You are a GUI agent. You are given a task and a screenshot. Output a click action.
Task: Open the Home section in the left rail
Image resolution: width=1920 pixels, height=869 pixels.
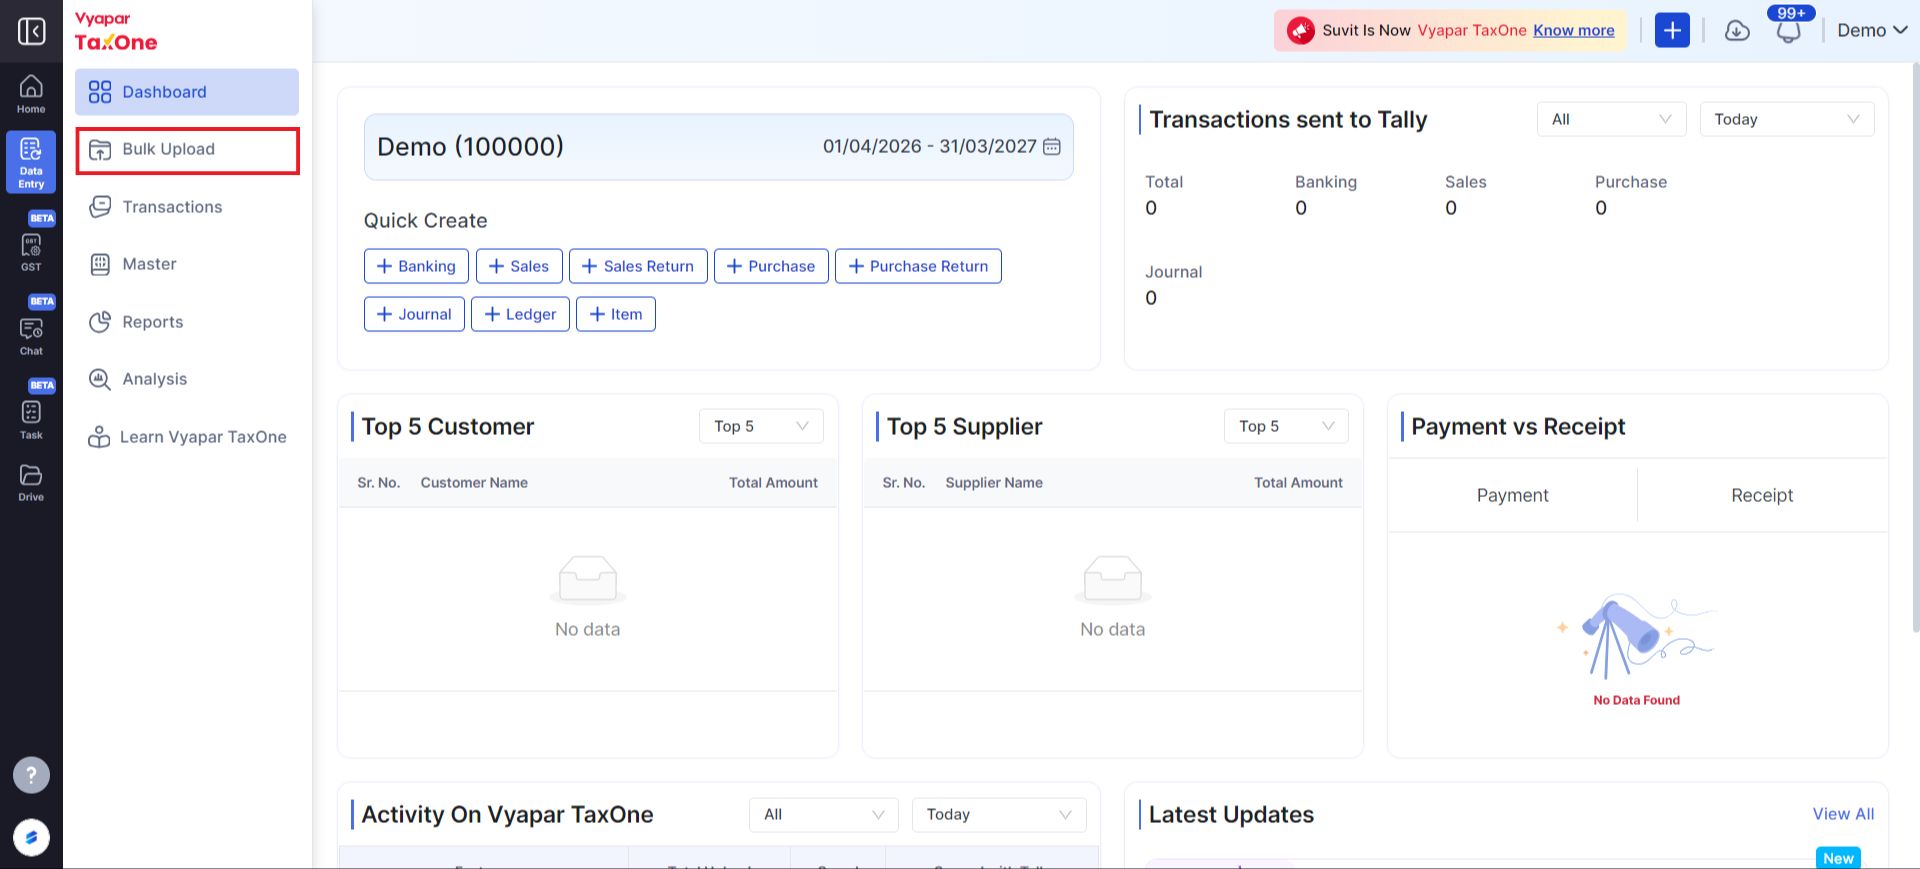coord(31,94)
